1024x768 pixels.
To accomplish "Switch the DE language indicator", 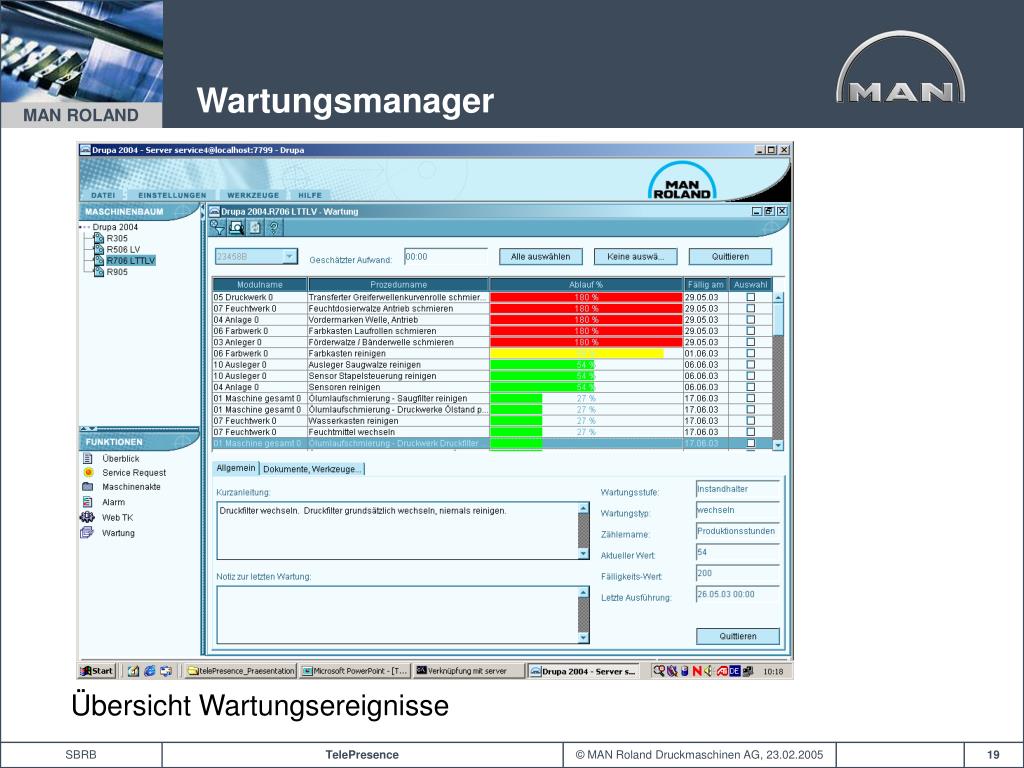I will pos(735,671).
